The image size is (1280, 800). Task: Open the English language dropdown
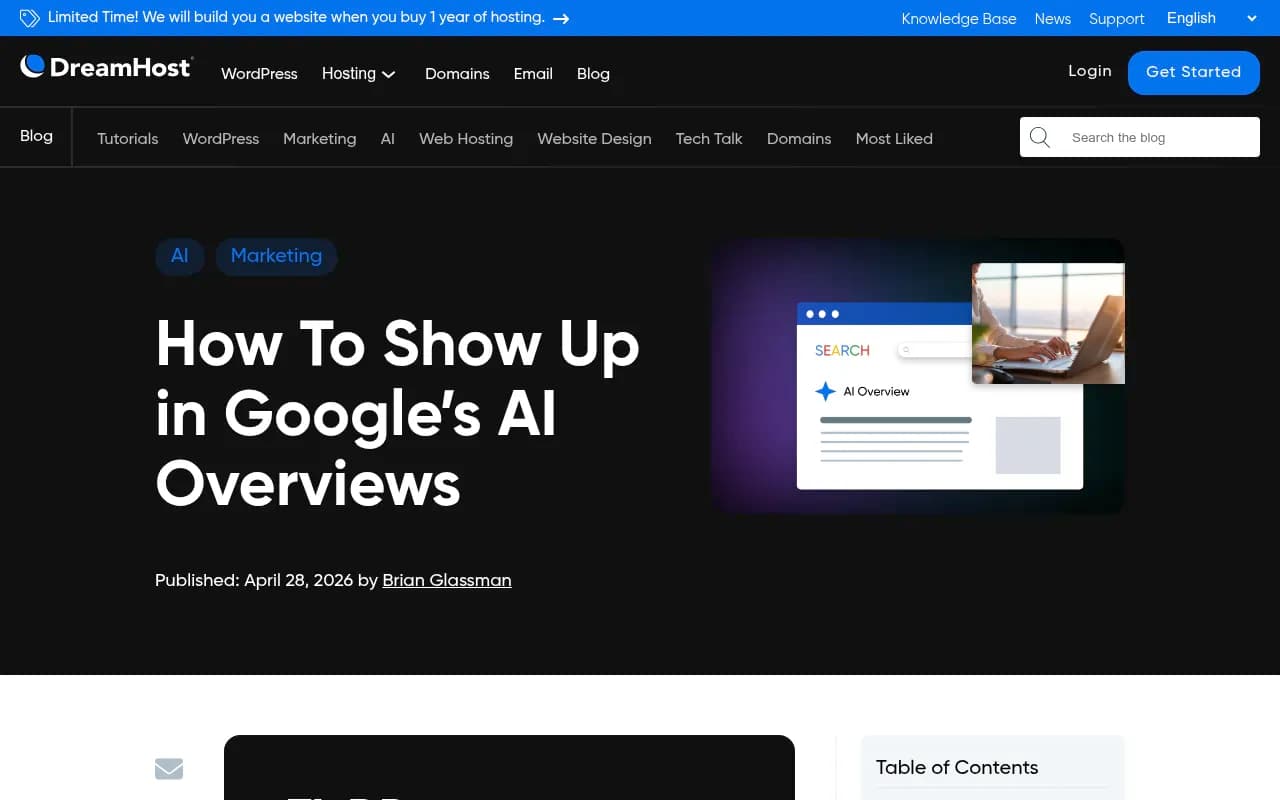1212,18
